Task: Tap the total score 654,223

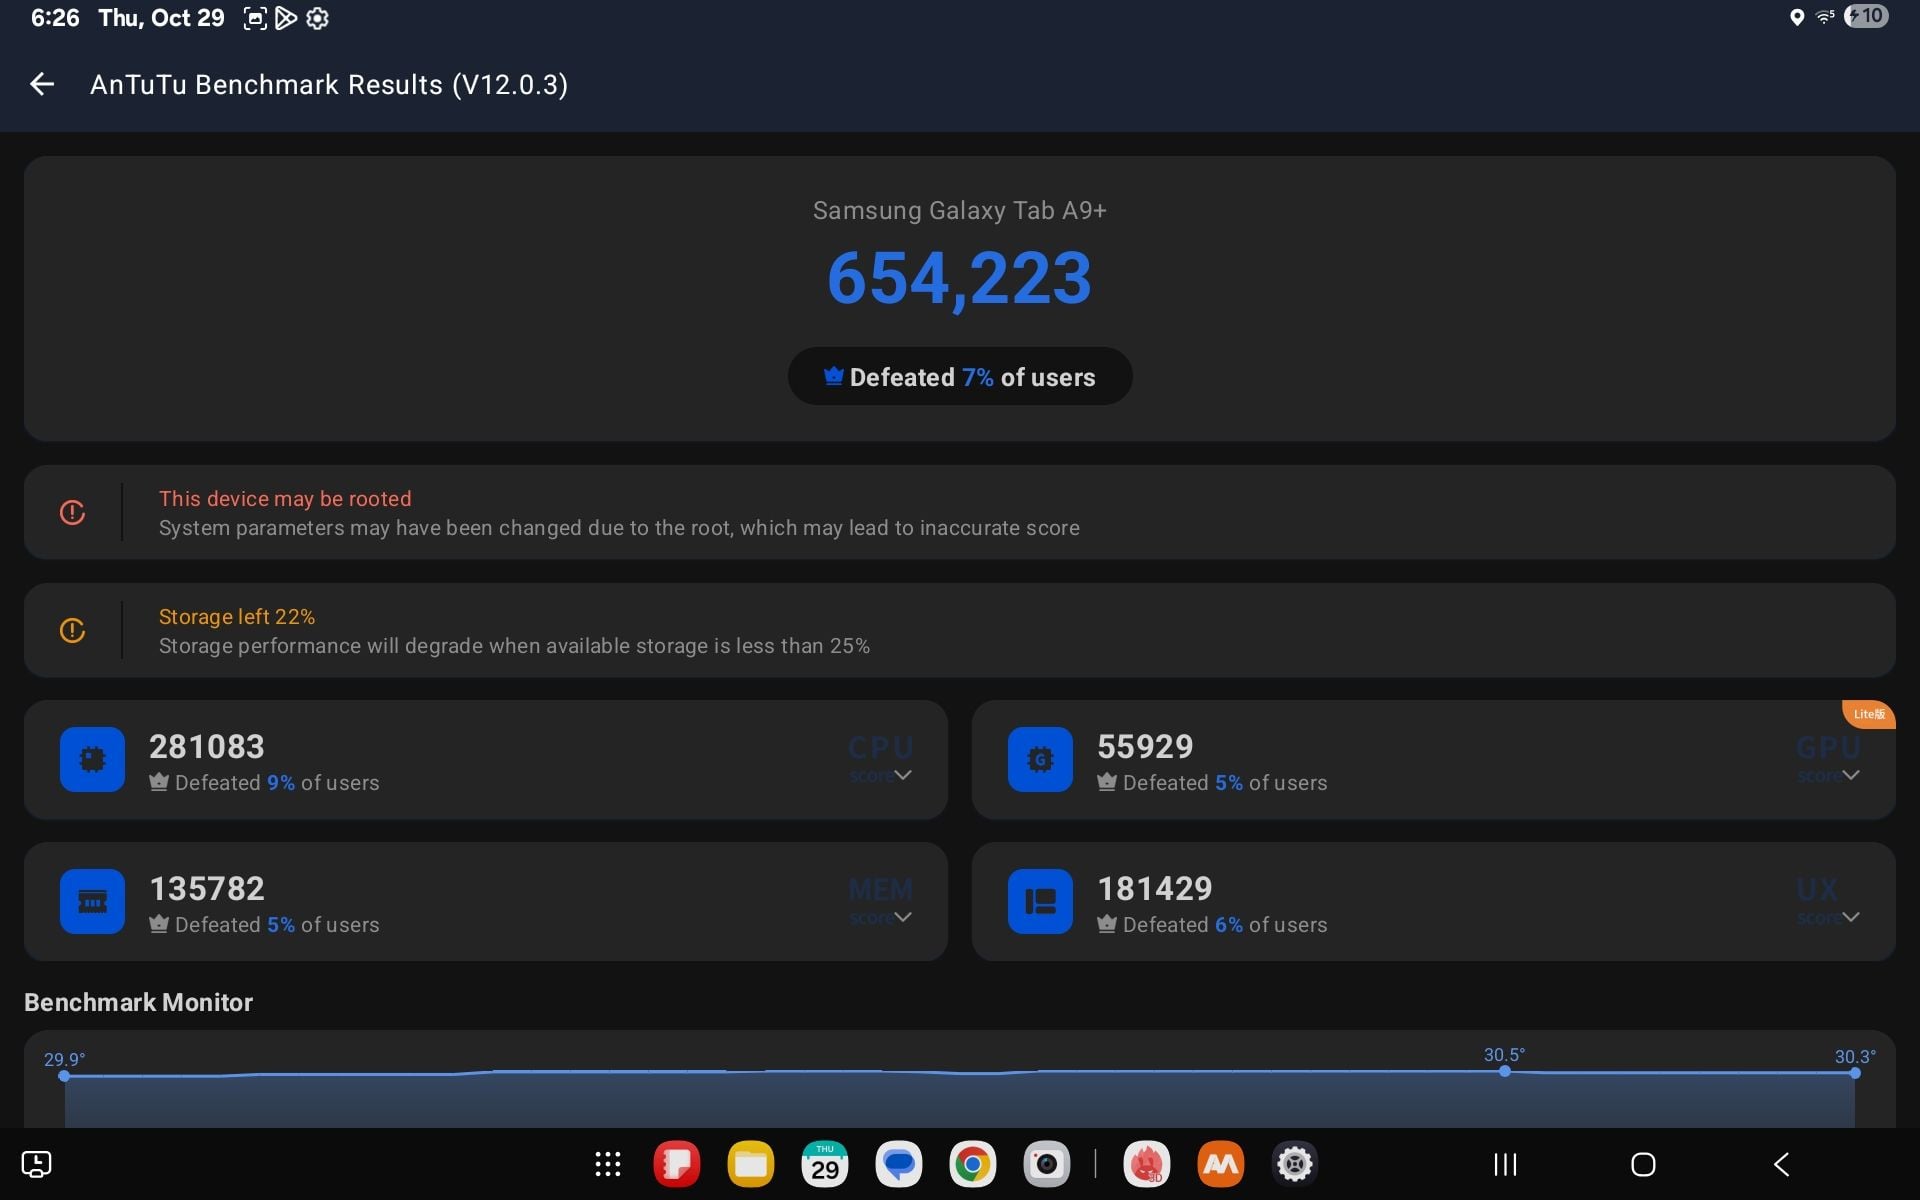Action: (x=960, y=278)
